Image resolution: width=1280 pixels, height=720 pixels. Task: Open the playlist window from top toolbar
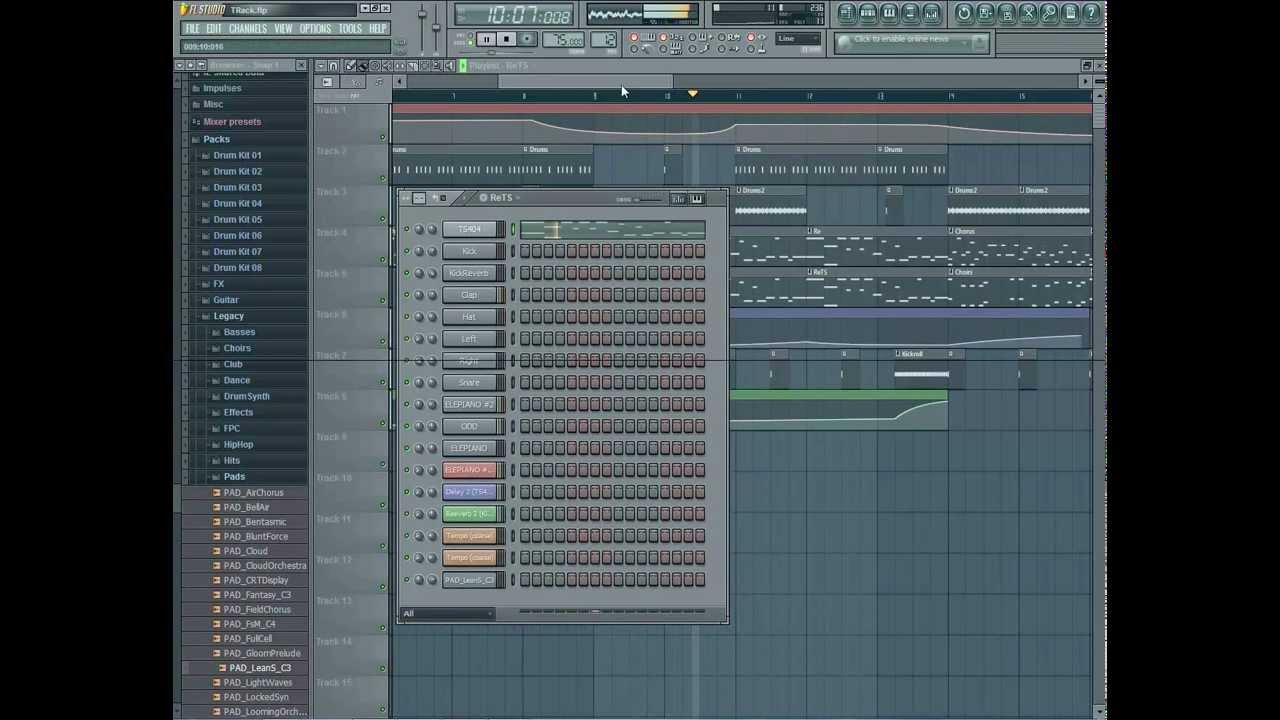(846, 13)
